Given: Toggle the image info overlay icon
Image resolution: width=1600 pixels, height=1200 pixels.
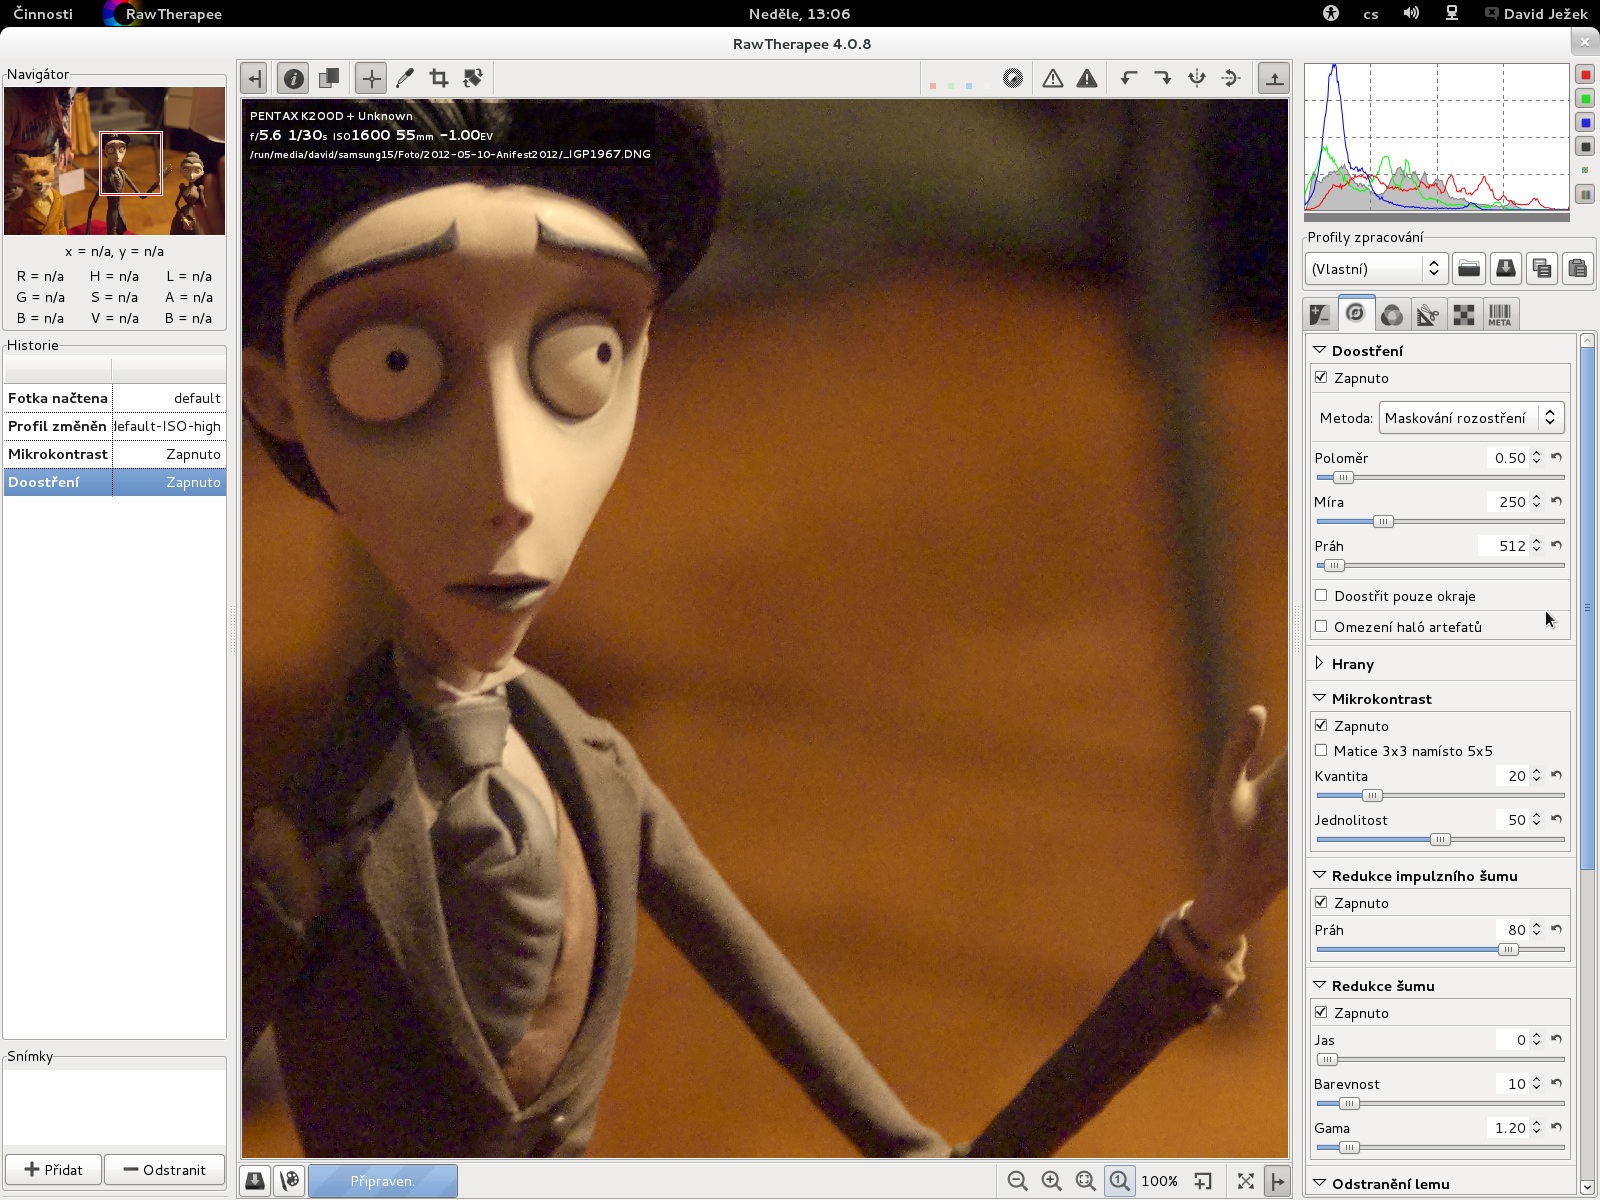Looking at the screenshot, I should (x=293, y=78).
